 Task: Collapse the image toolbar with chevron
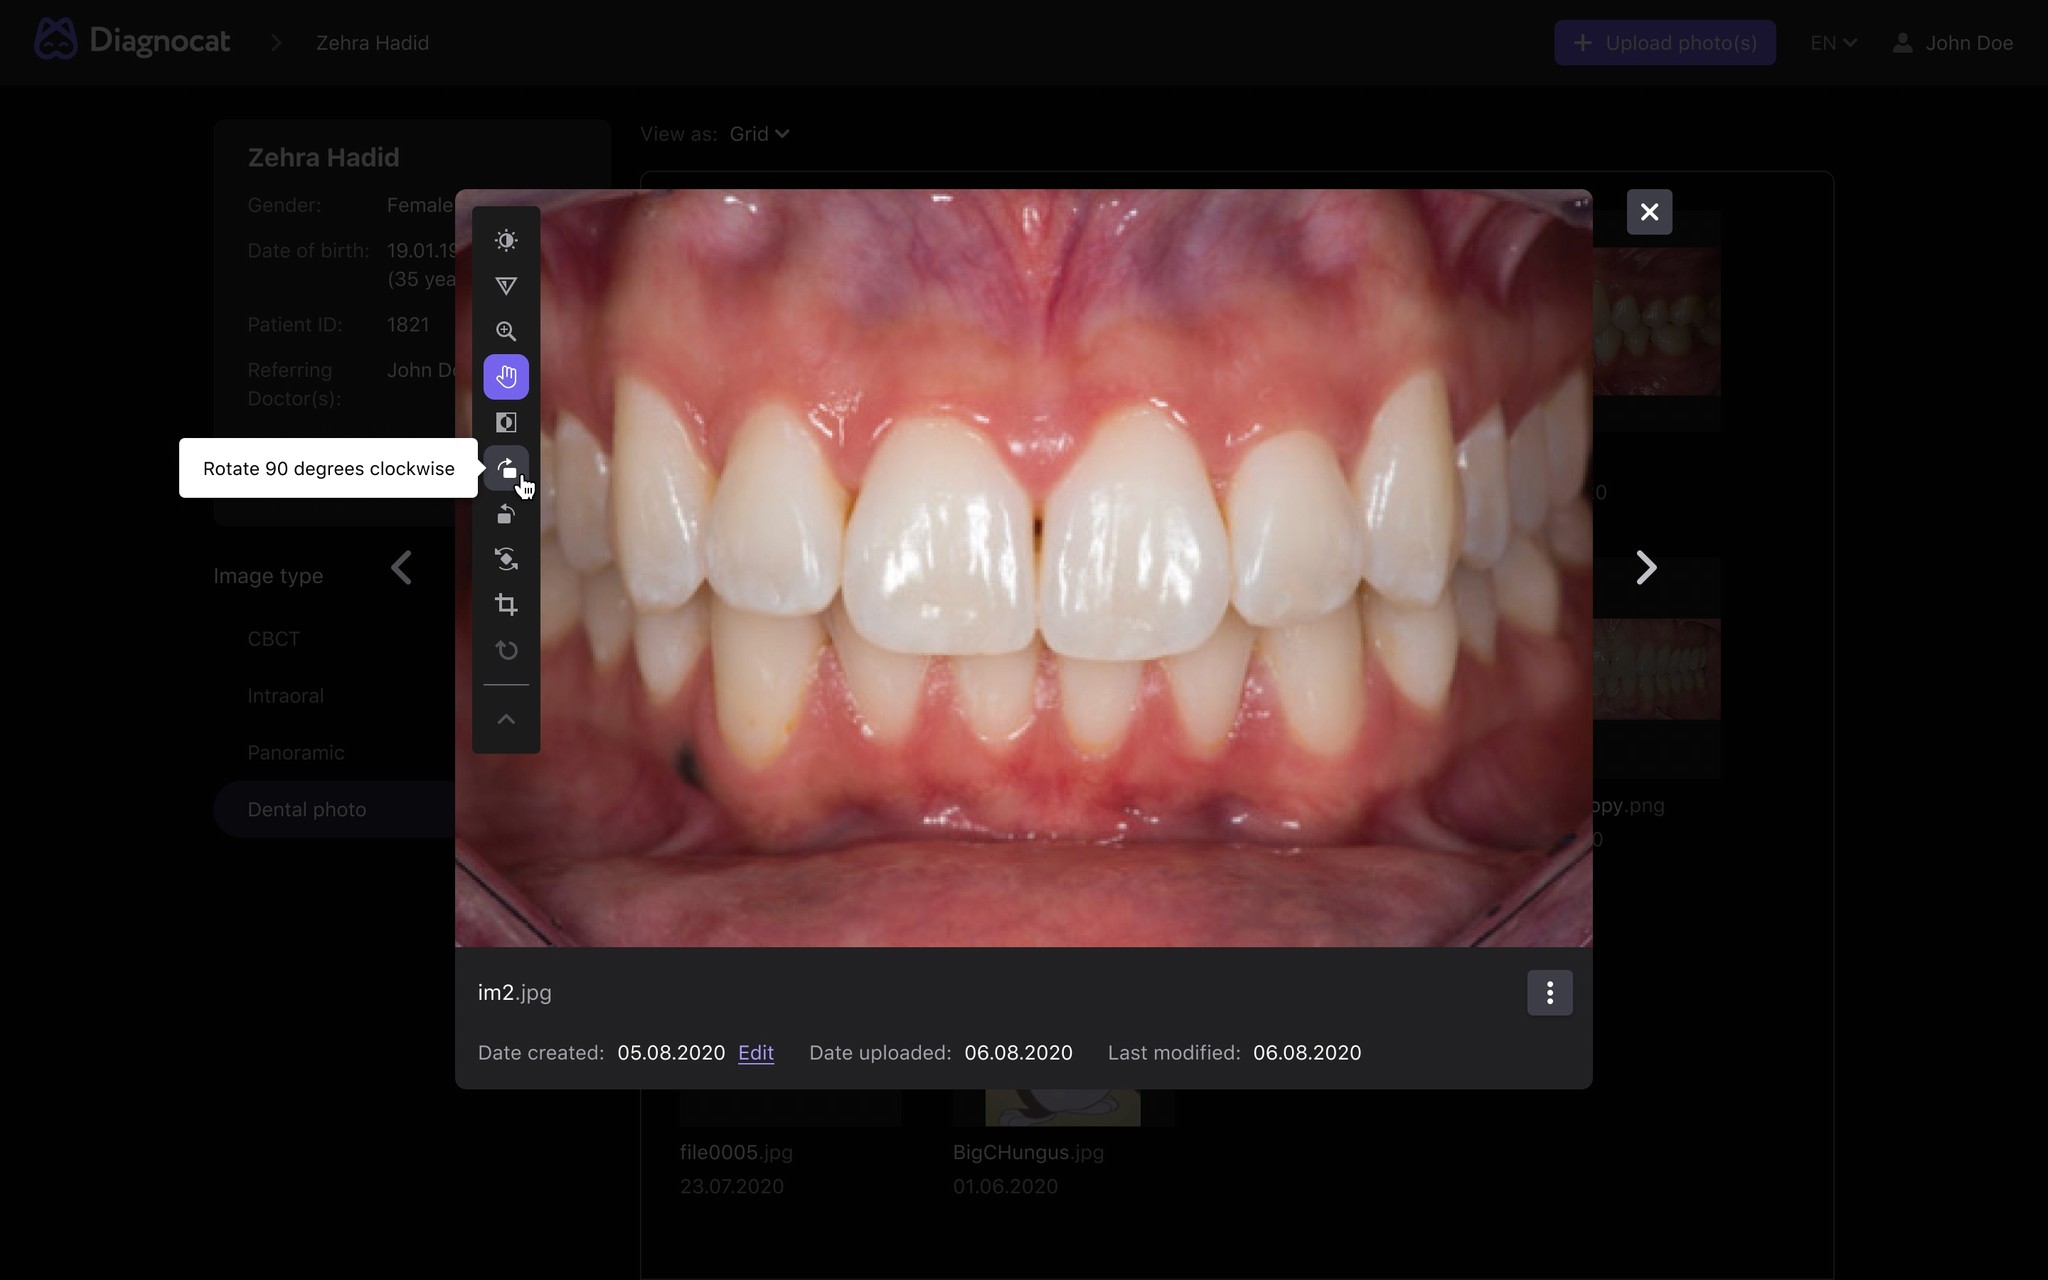pyautogui.click(x=506, y=719)
